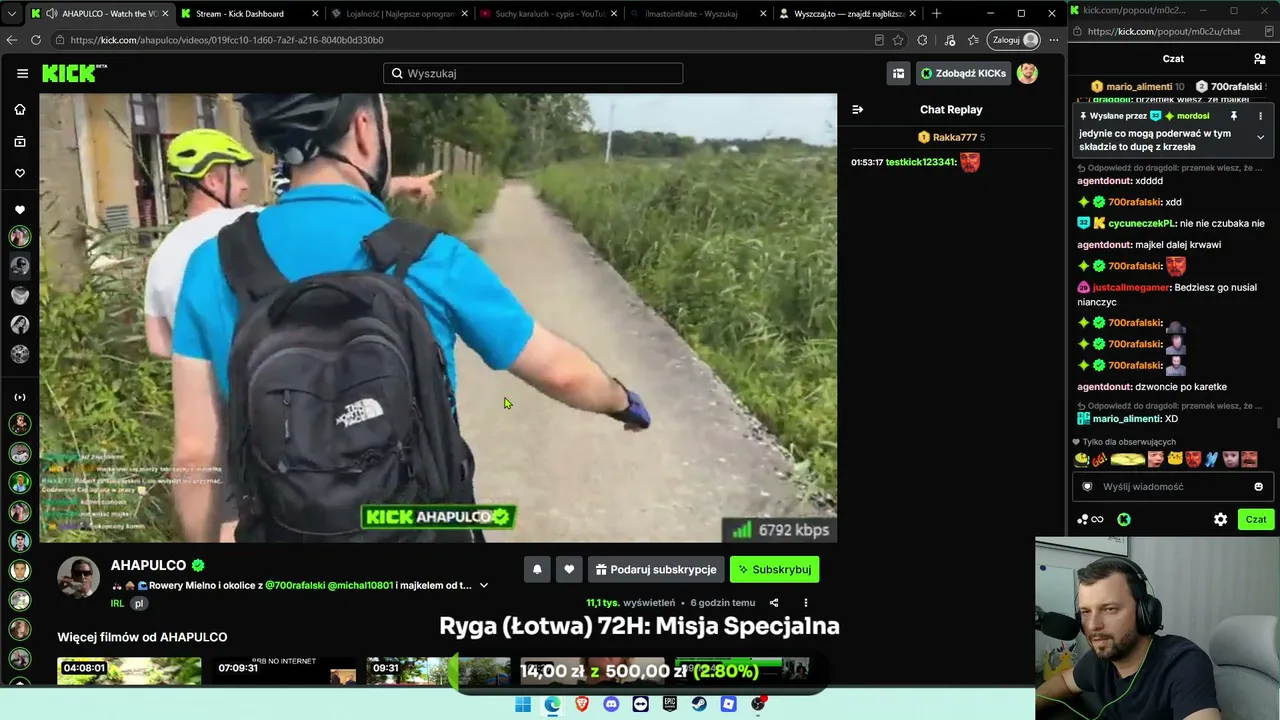The width and height of the screenshot is (1280, 720).
Task: Open the 07:09:31 video thumbnail
Action: [284, 670]
